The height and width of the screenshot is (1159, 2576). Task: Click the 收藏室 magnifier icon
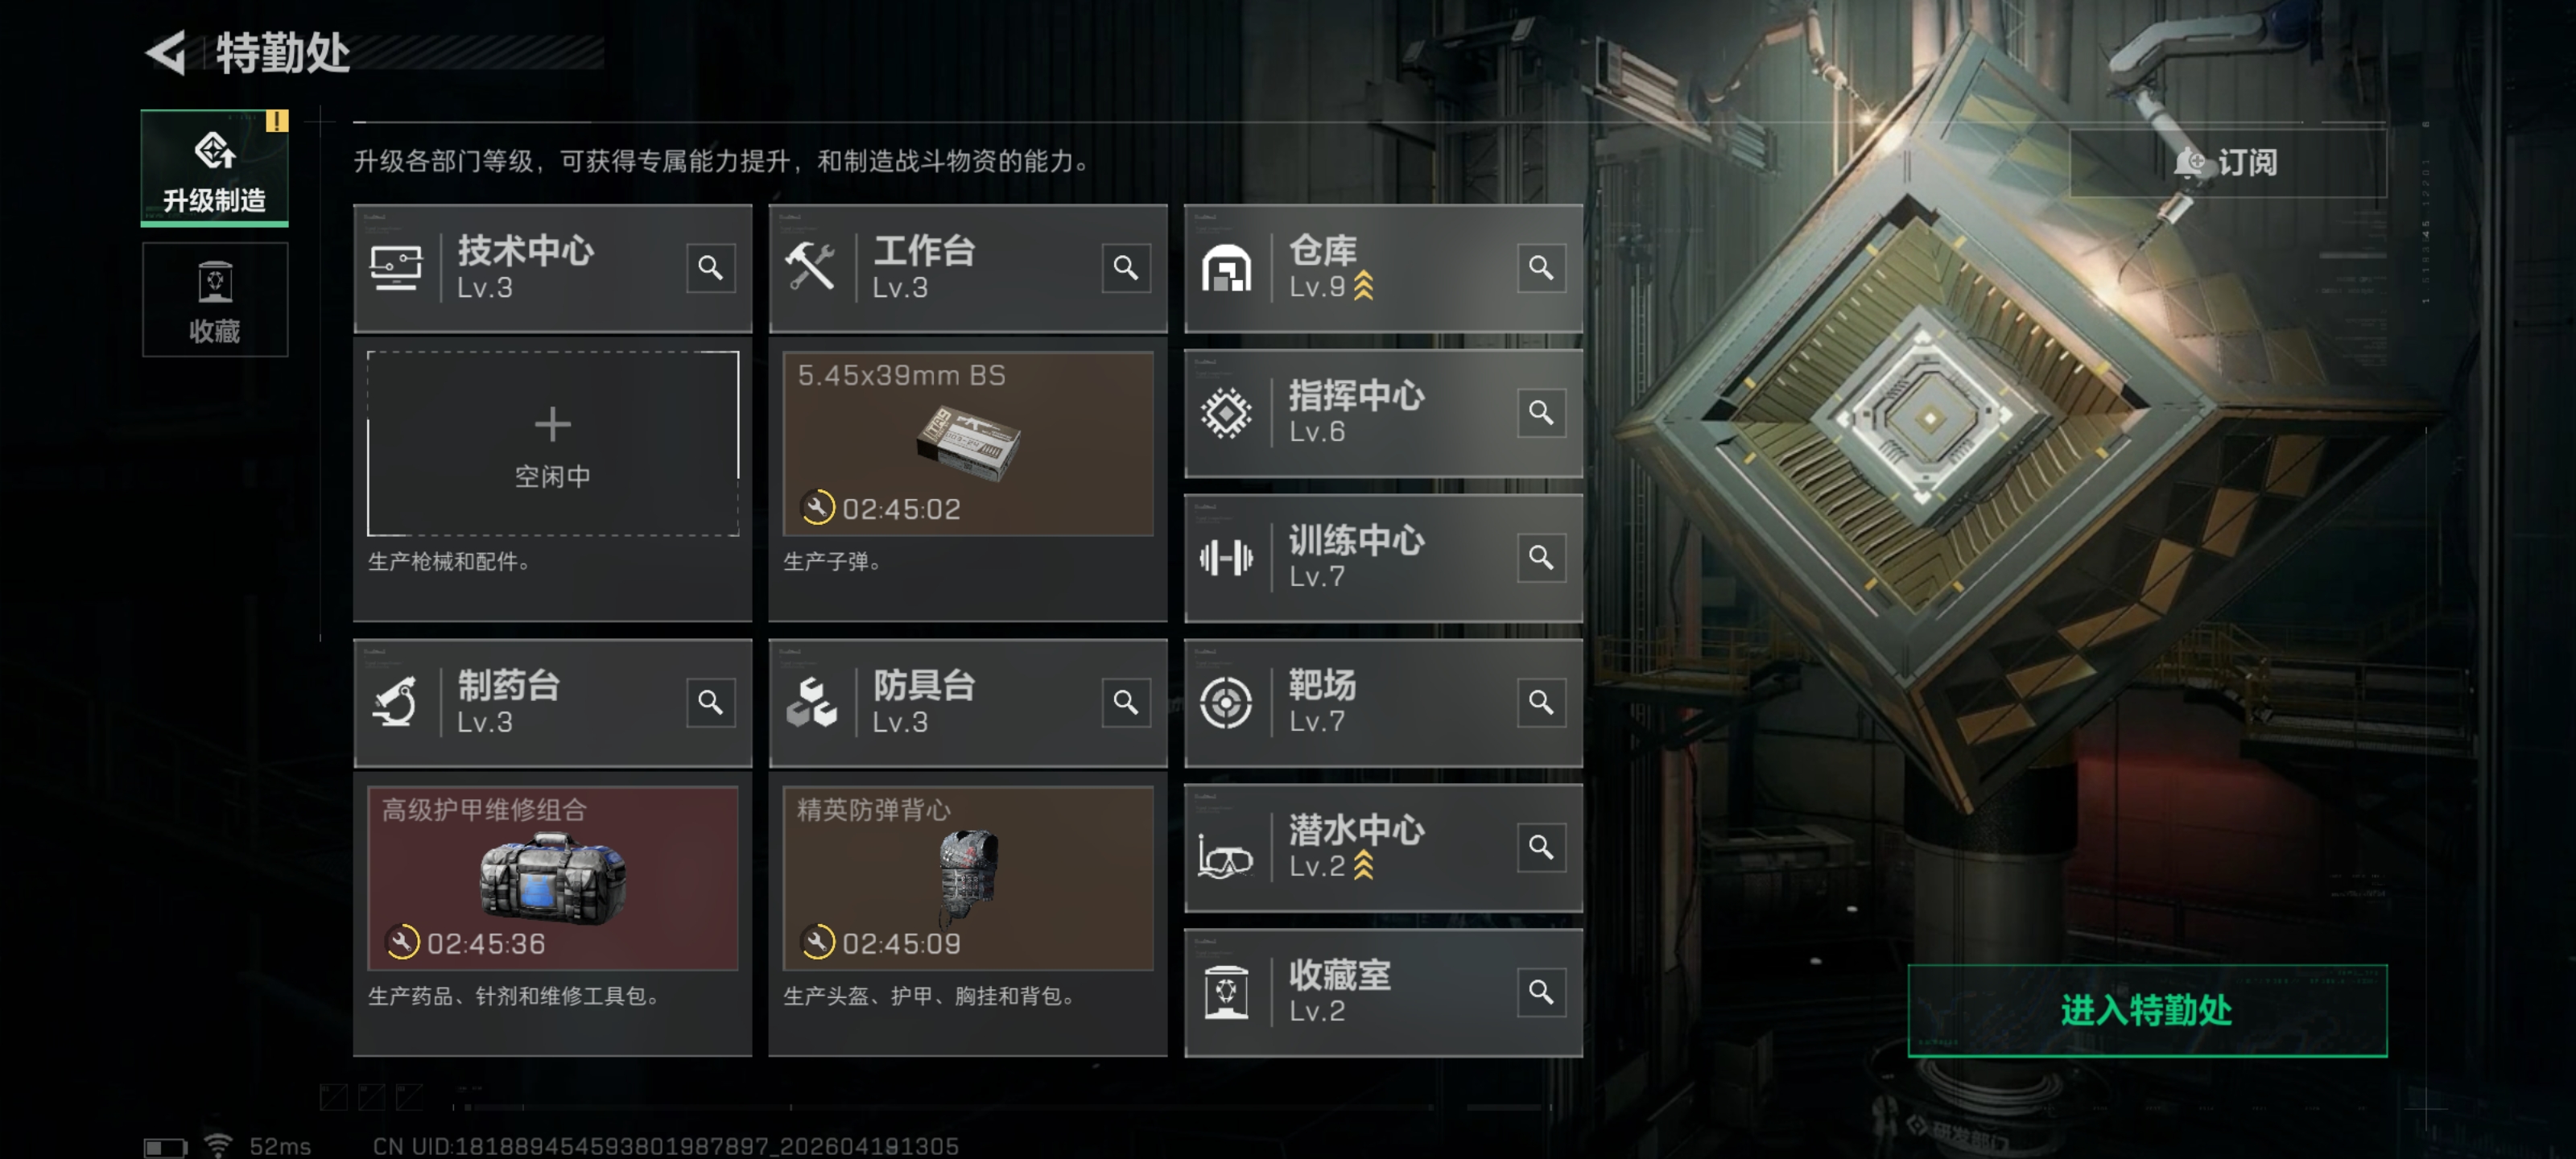(1541, 992)
